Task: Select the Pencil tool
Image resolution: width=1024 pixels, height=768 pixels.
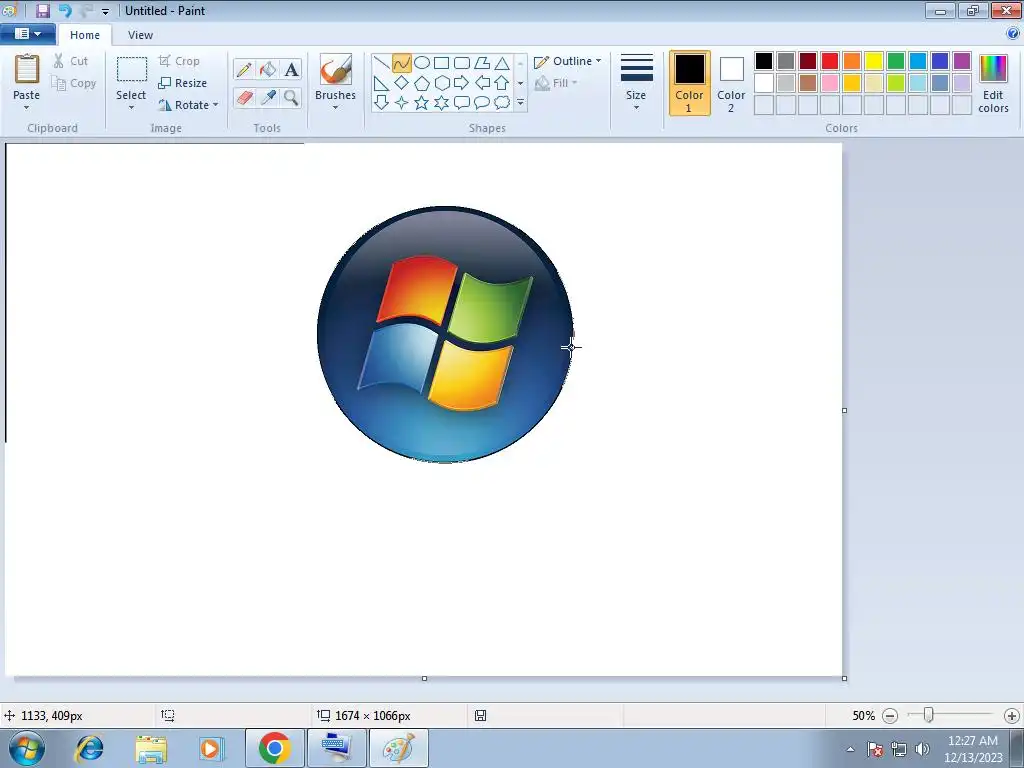Action: pos(244,69)
